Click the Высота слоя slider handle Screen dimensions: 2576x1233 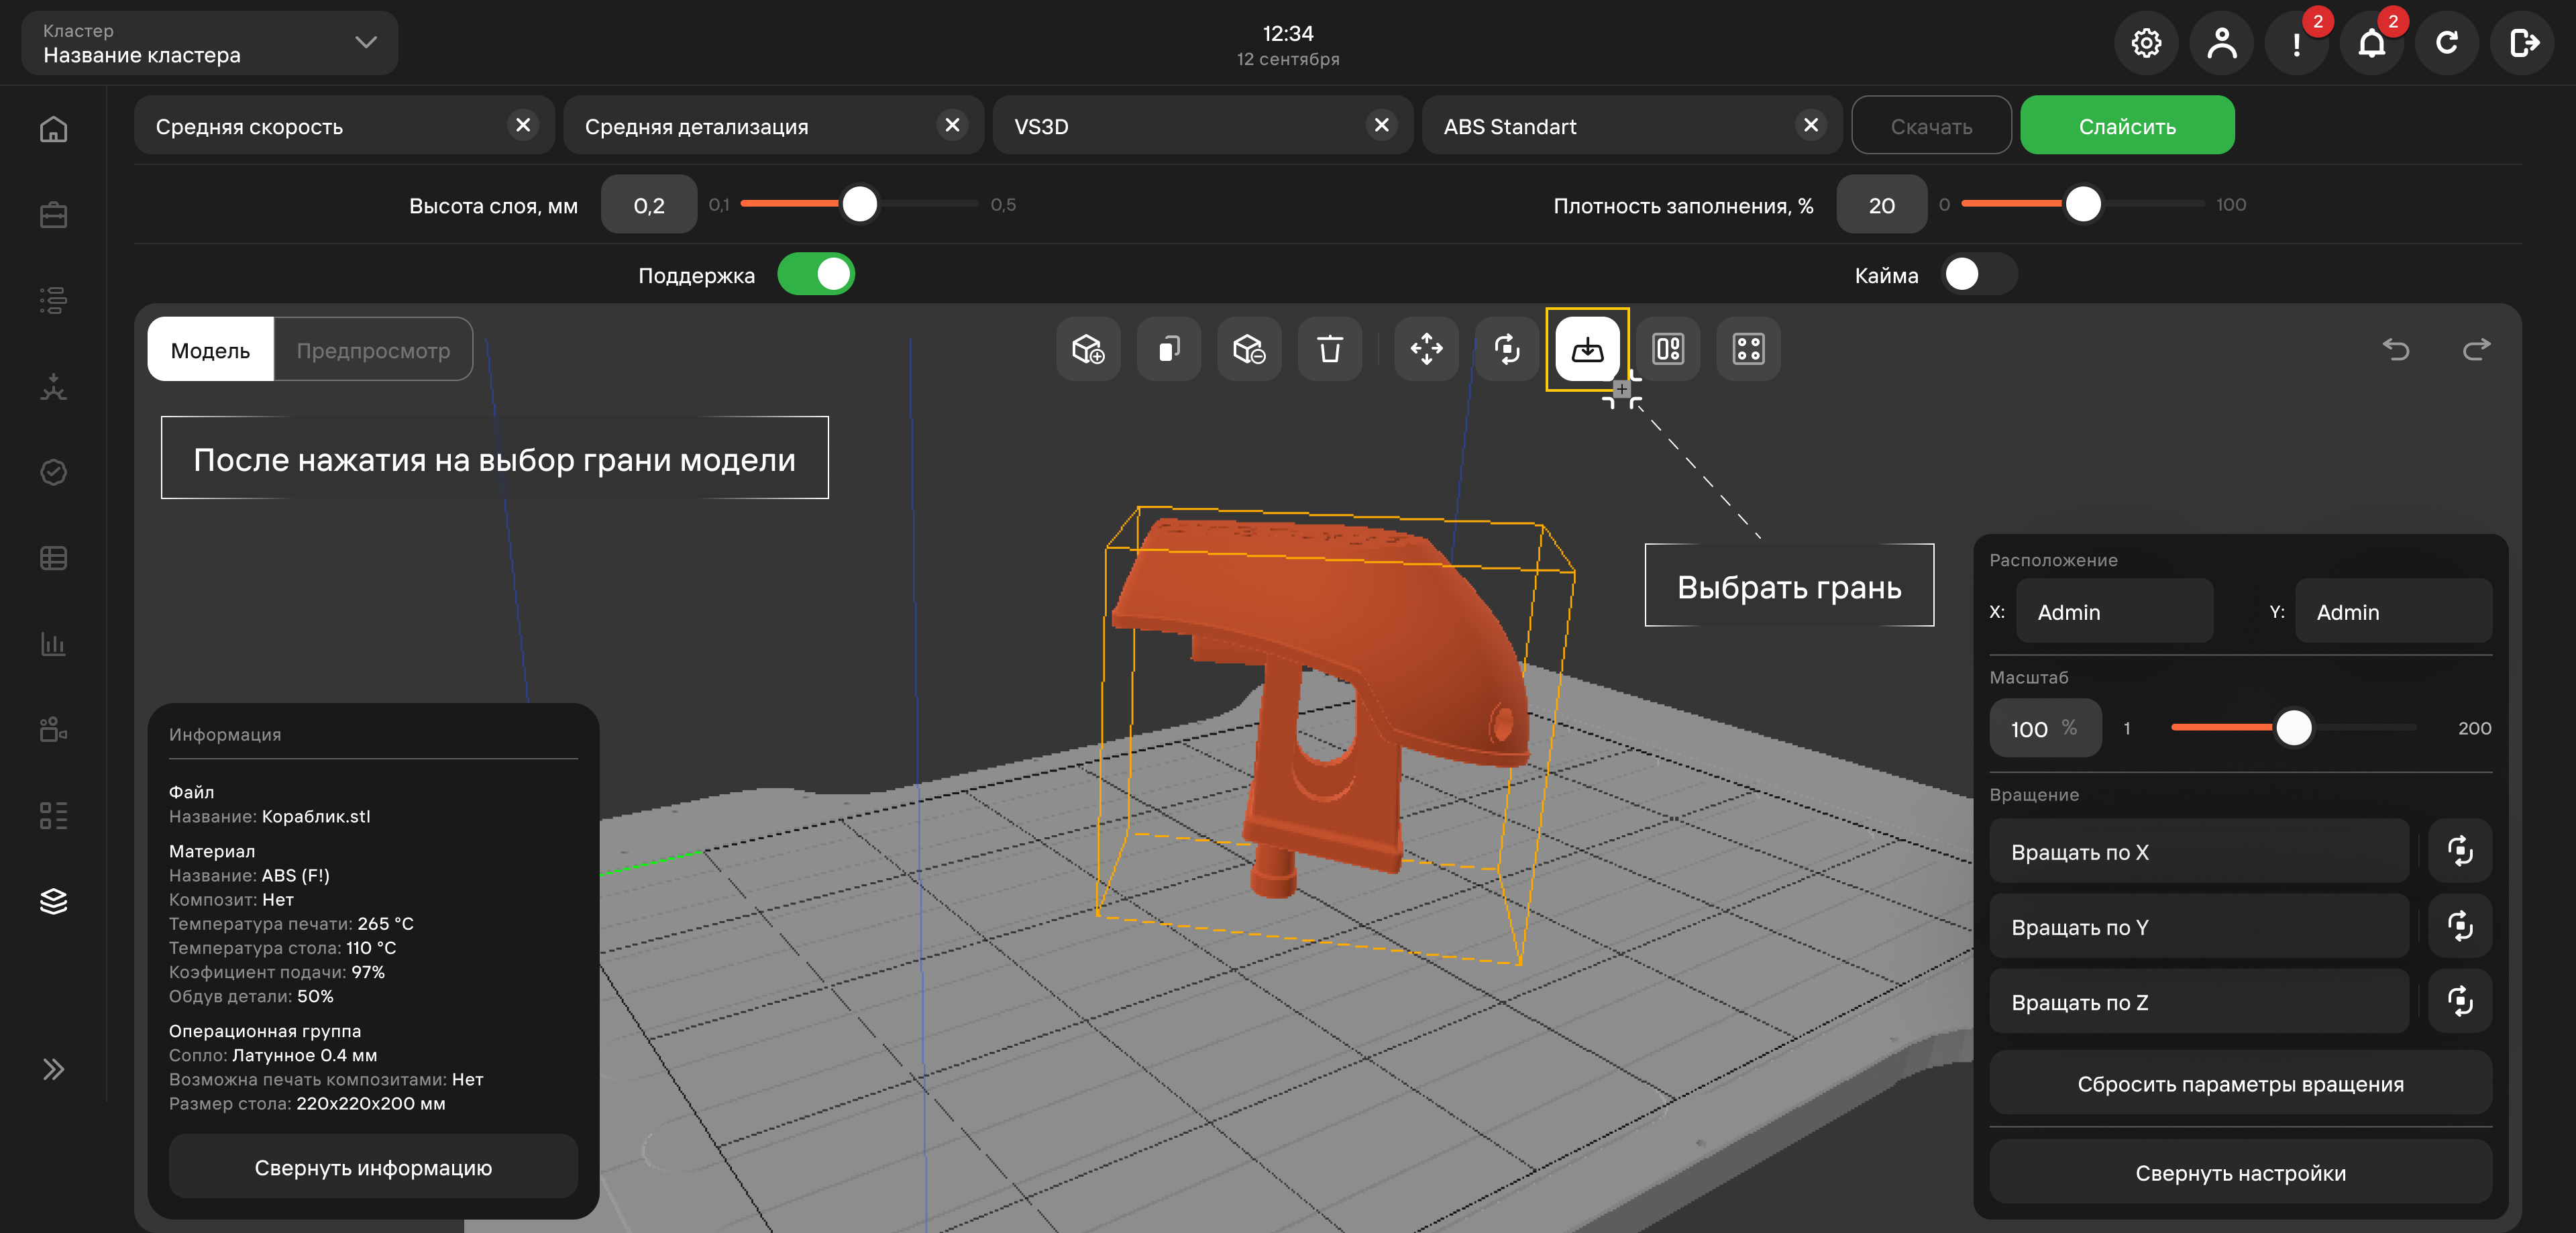[x=859, y=204]
